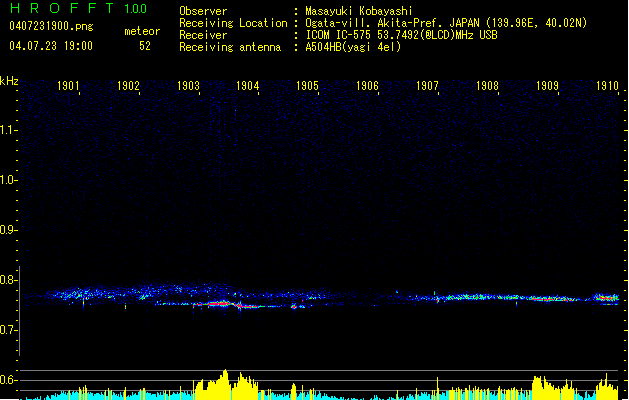Image resolution: width=629 pixels, height=400 pixels.
Task: Click the 1904 time label
Action: click(248, 86)
